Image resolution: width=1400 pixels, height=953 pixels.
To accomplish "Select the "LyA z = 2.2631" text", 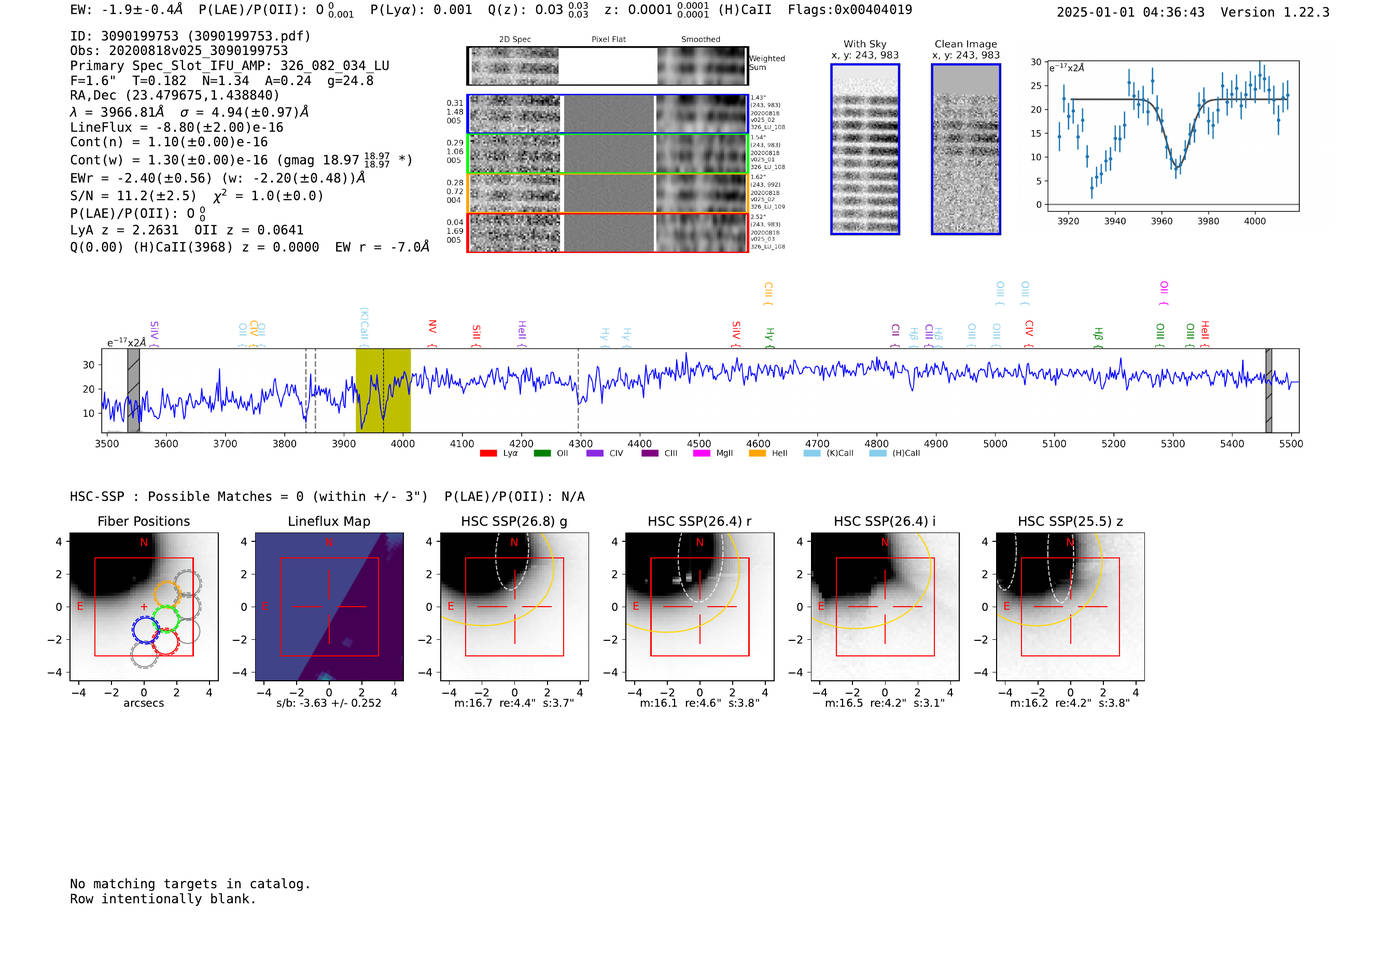I will click(118, 230).
